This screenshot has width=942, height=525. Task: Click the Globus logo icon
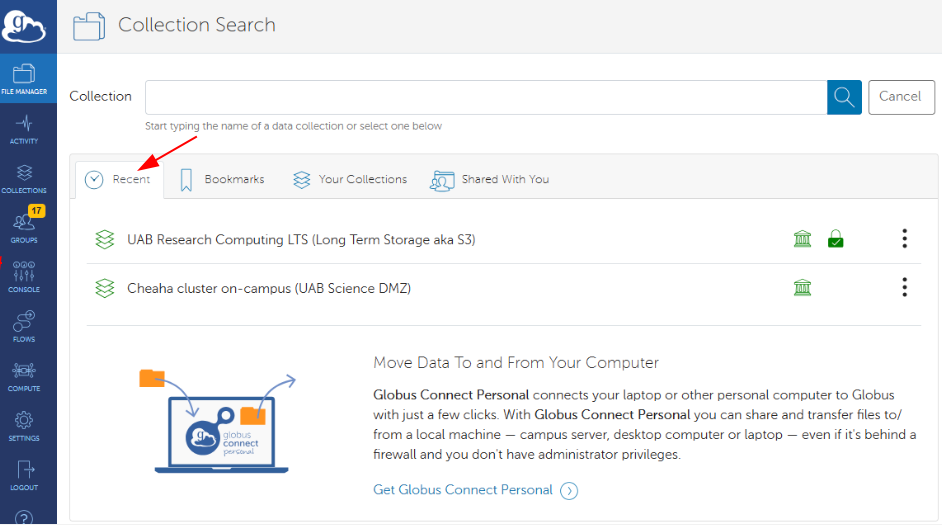coord(24,25)
